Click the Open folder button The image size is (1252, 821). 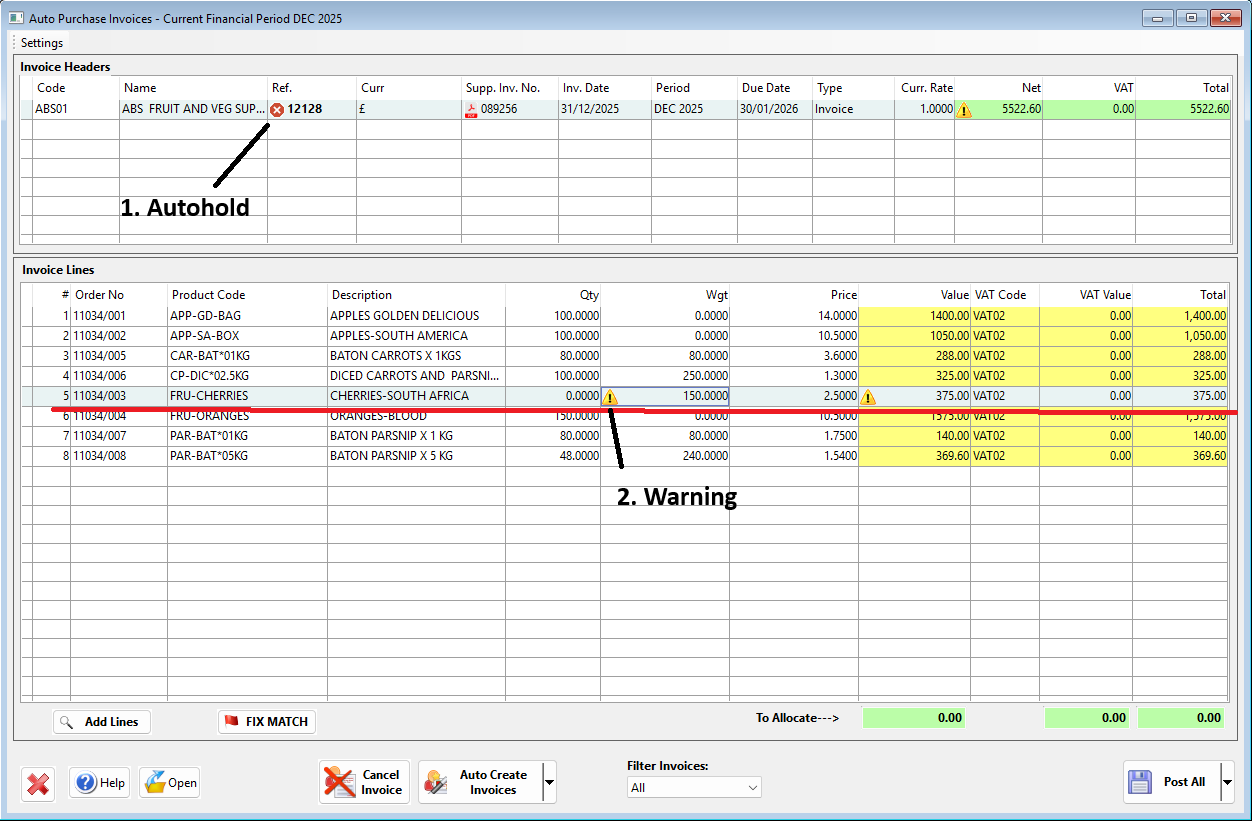(x=169, y=783)
